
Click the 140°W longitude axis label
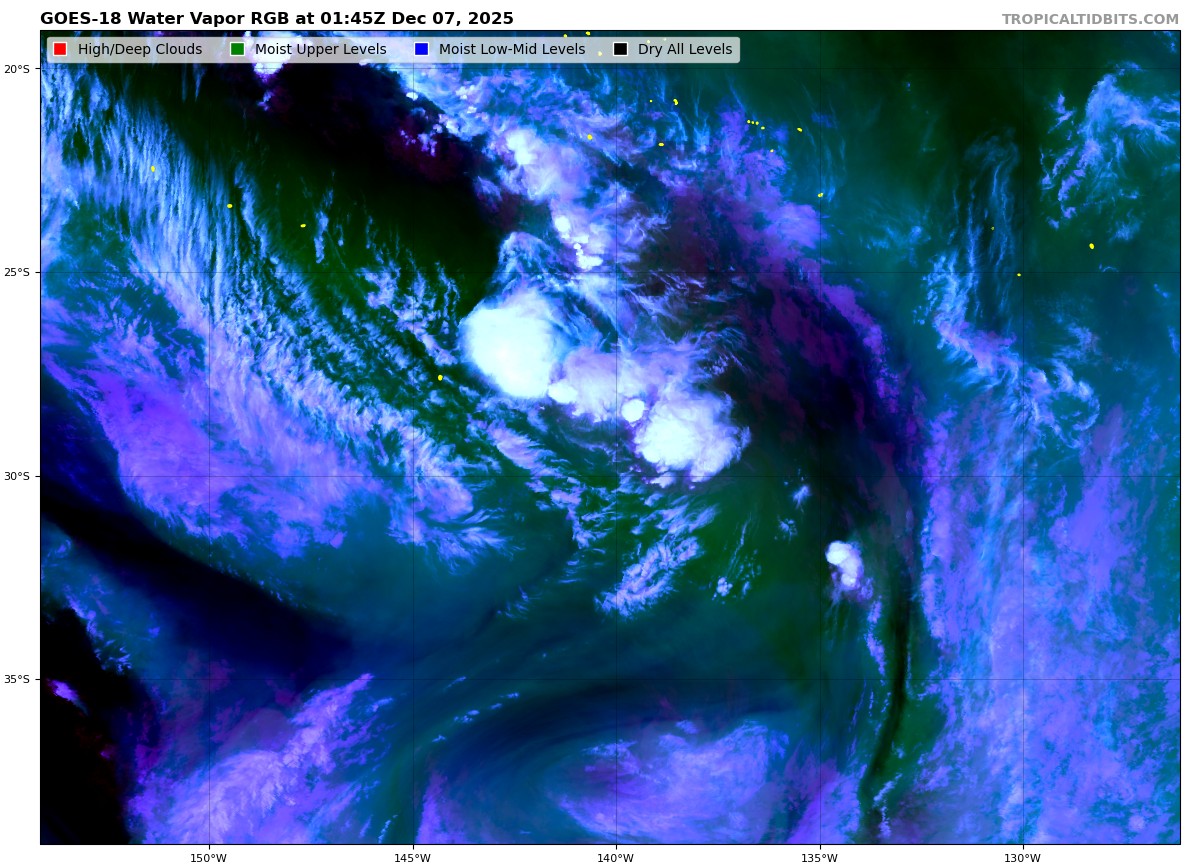(x=616, y=858)
